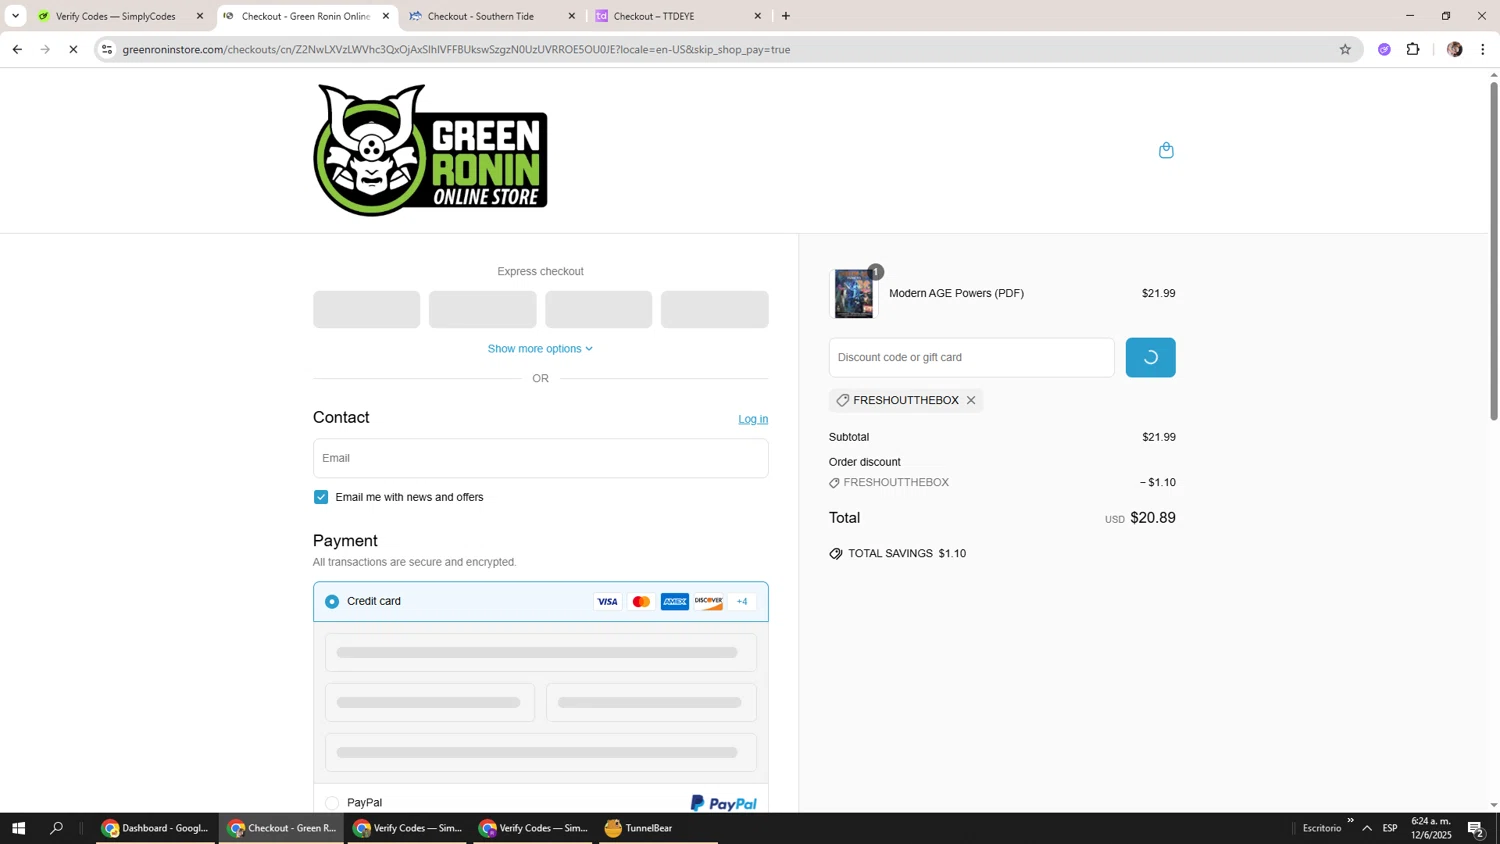
Task: Open the Chrome three-dot menu
Action: point(1483,49)
